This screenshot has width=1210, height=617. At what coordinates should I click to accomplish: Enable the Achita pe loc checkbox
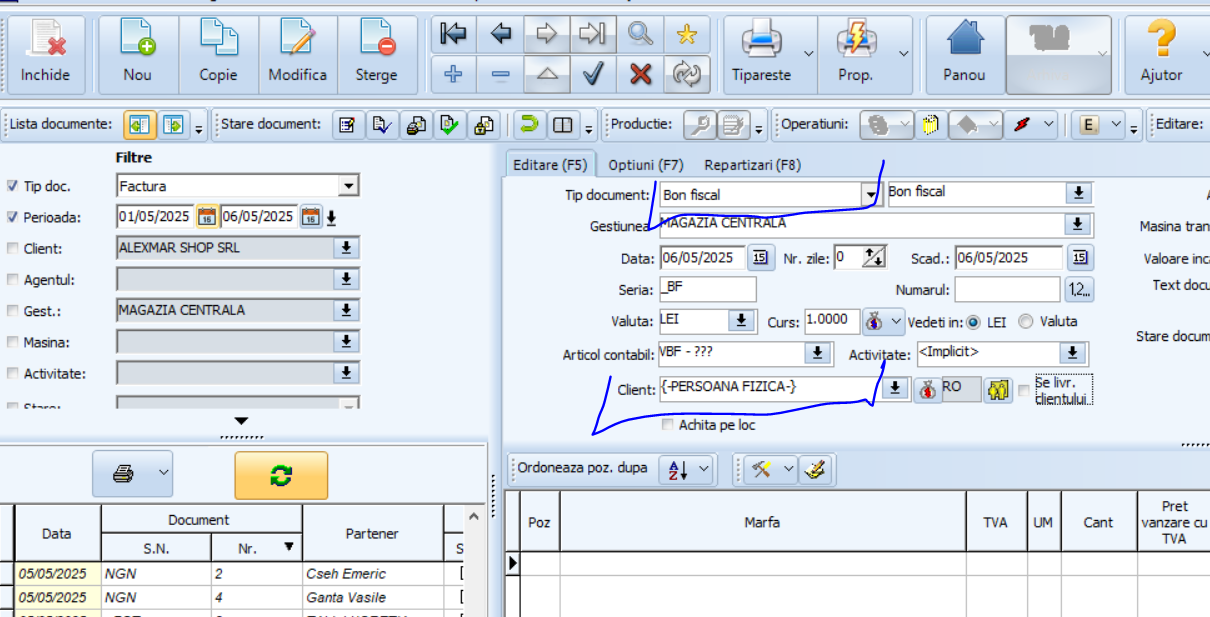[668, 425]
